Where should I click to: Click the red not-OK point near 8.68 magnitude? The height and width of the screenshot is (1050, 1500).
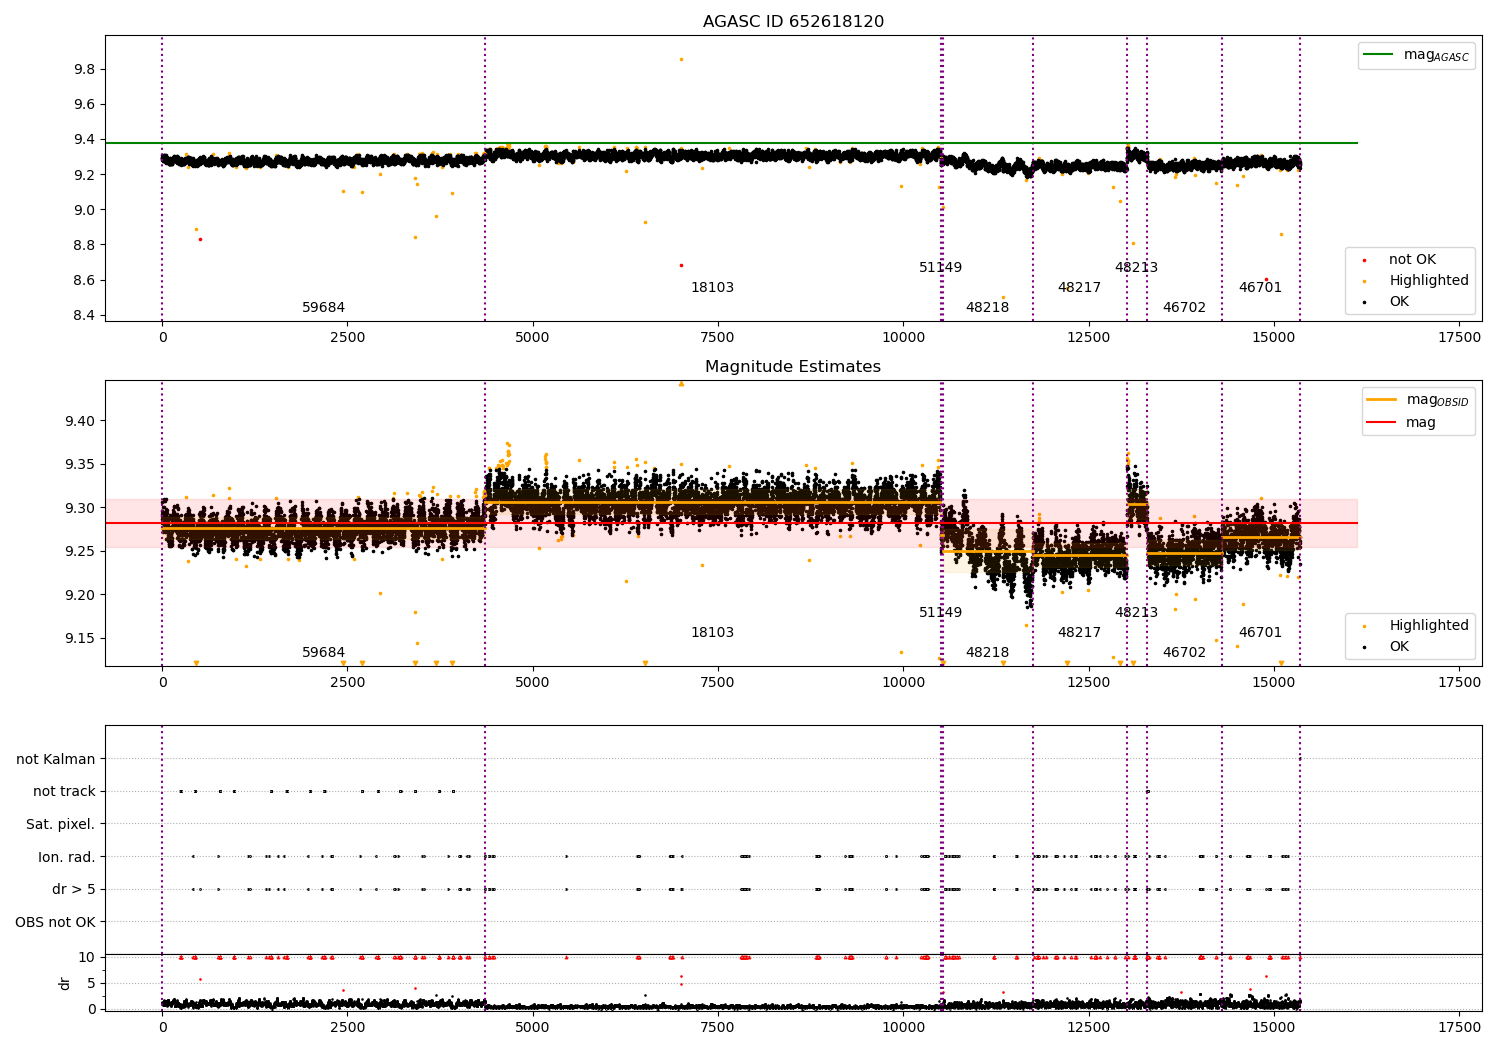tap(681, 265)
